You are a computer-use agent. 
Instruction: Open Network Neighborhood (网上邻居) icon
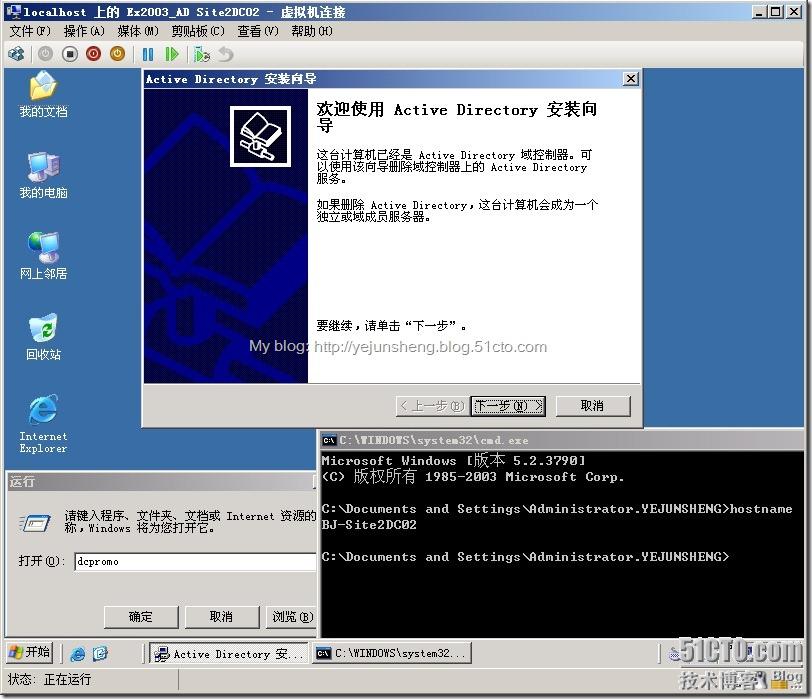44,256
